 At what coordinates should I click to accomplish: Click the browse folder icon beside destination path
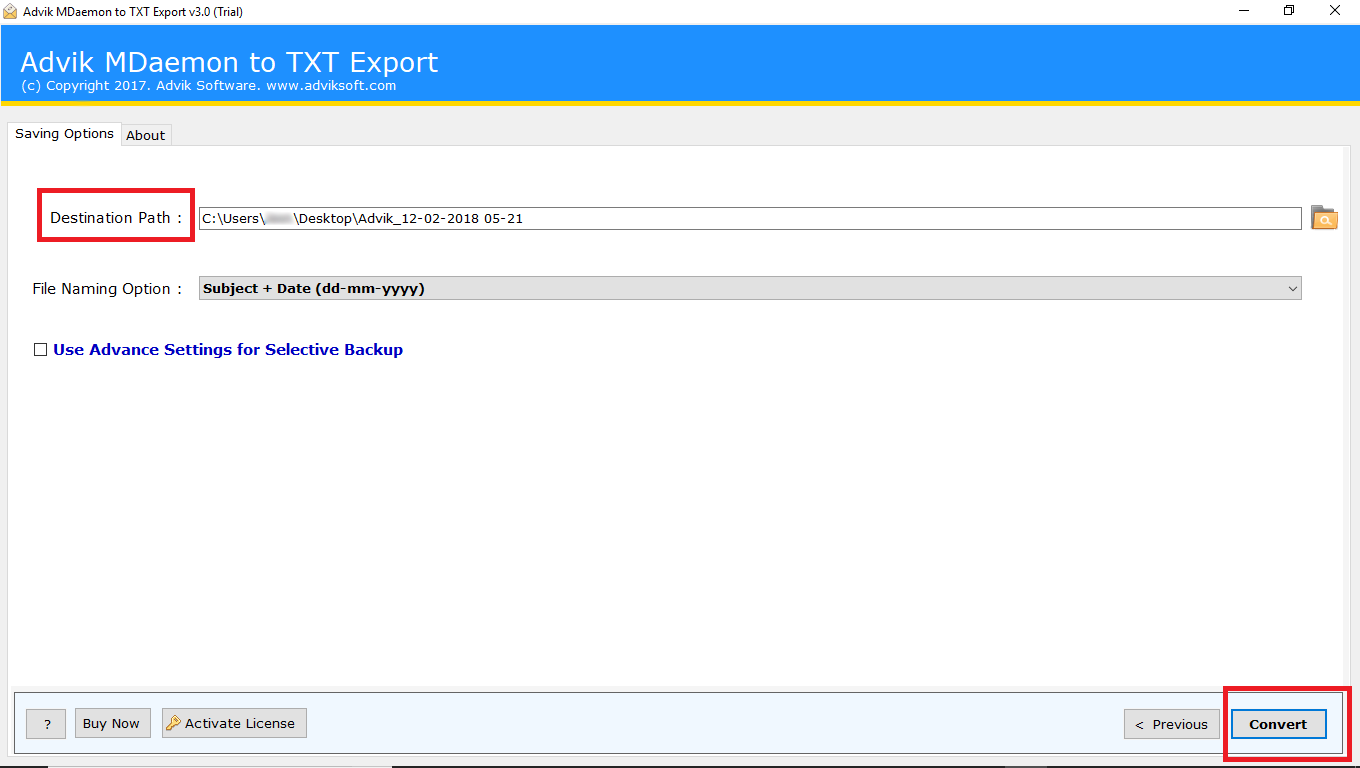coord(1324,218)
